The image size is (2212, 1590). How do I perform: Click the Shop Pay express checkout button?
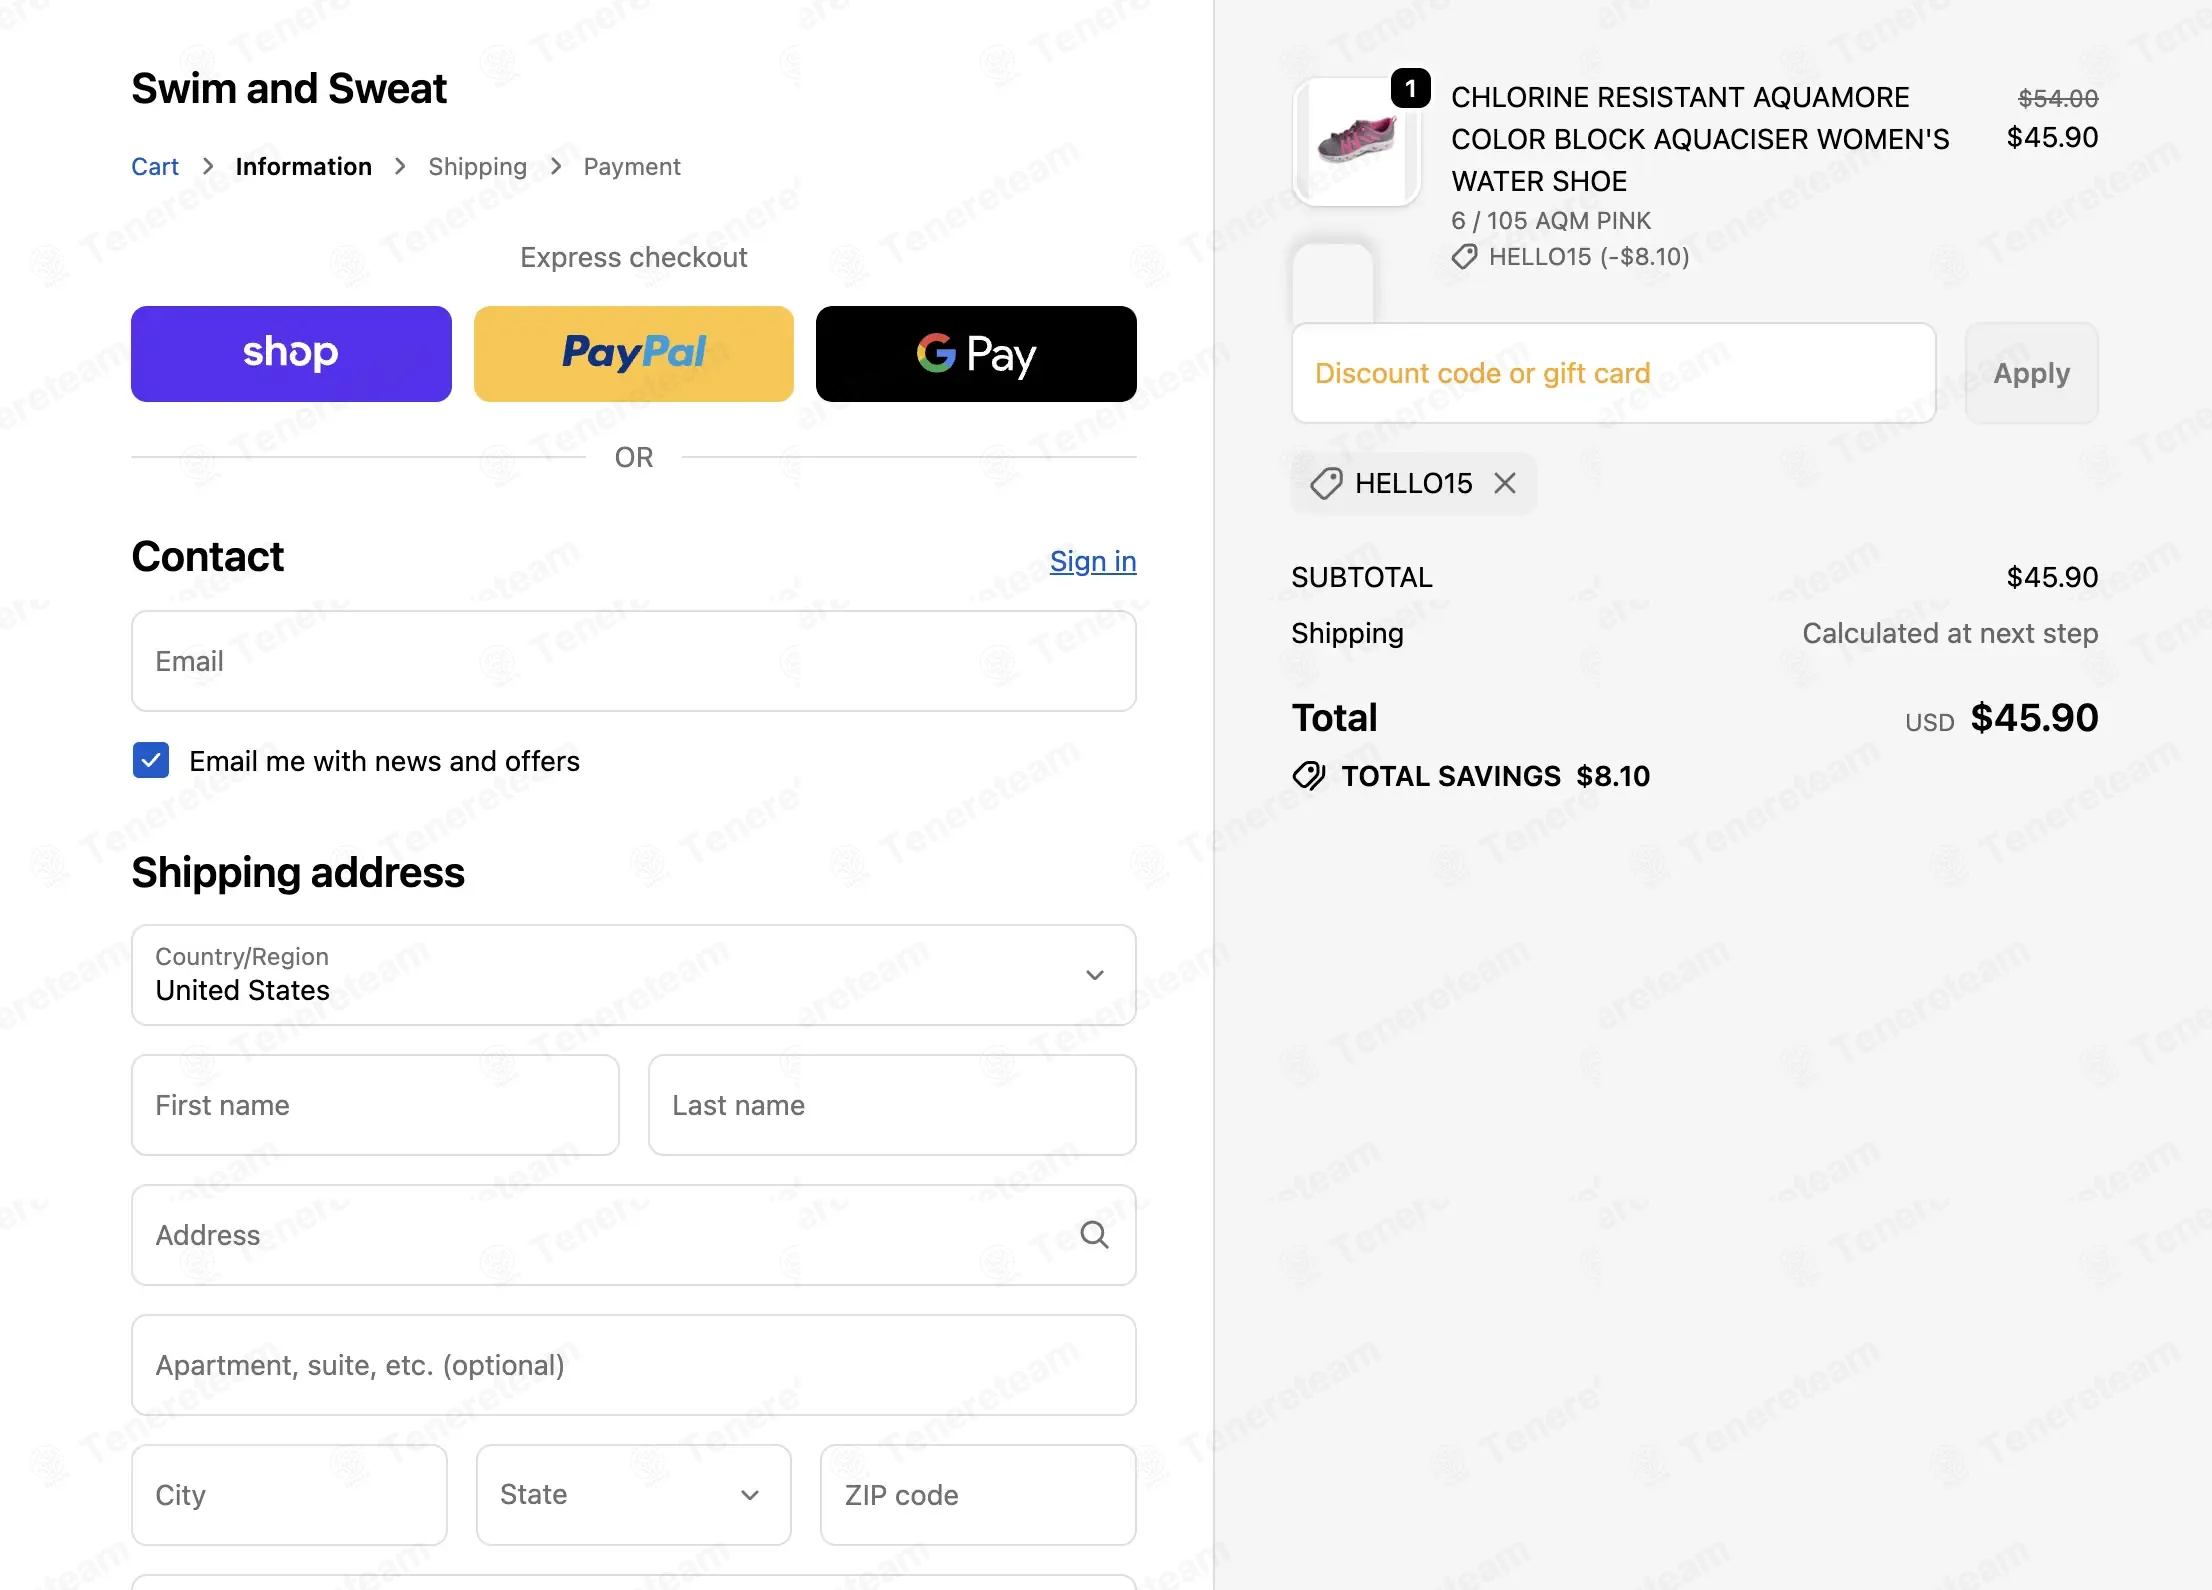pyautogui.click(x=291, y=354)
